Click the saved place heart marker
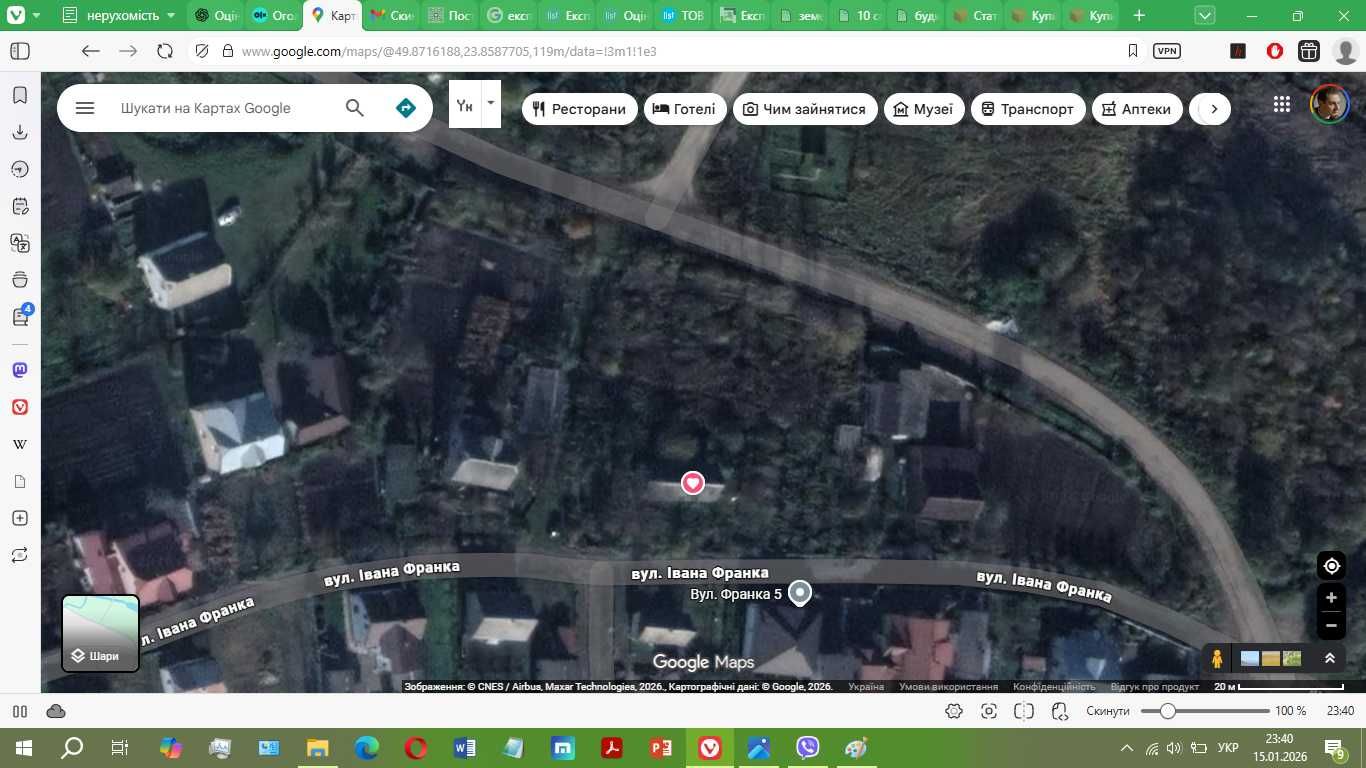The height and width of the screenshot is (768, 1366). (692, 483)
